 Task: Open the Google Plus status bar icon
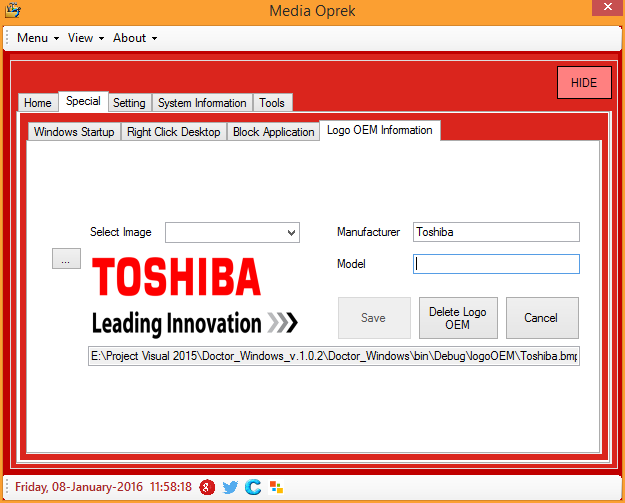207,487
